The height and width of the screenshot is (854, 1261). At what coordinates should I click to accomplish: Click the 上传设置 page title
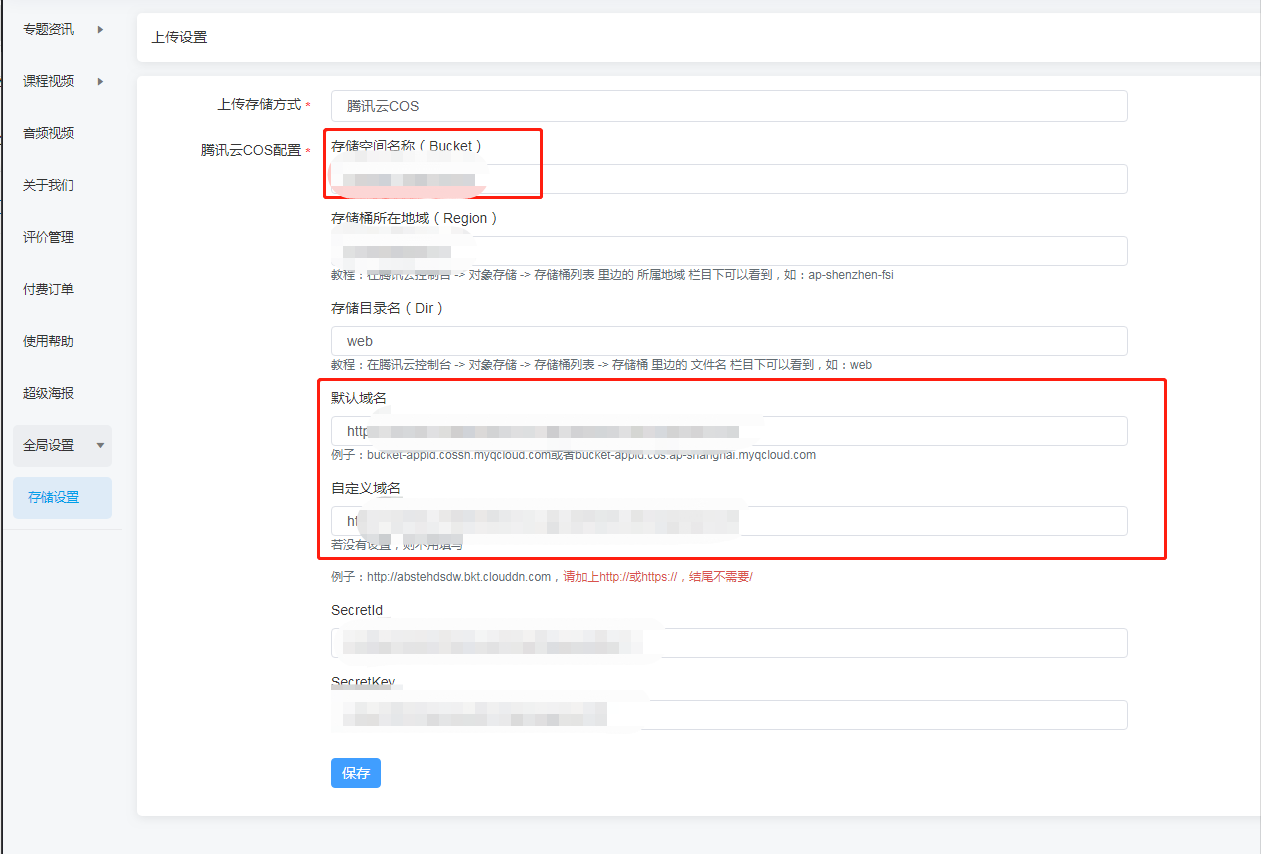pos(179,37)
